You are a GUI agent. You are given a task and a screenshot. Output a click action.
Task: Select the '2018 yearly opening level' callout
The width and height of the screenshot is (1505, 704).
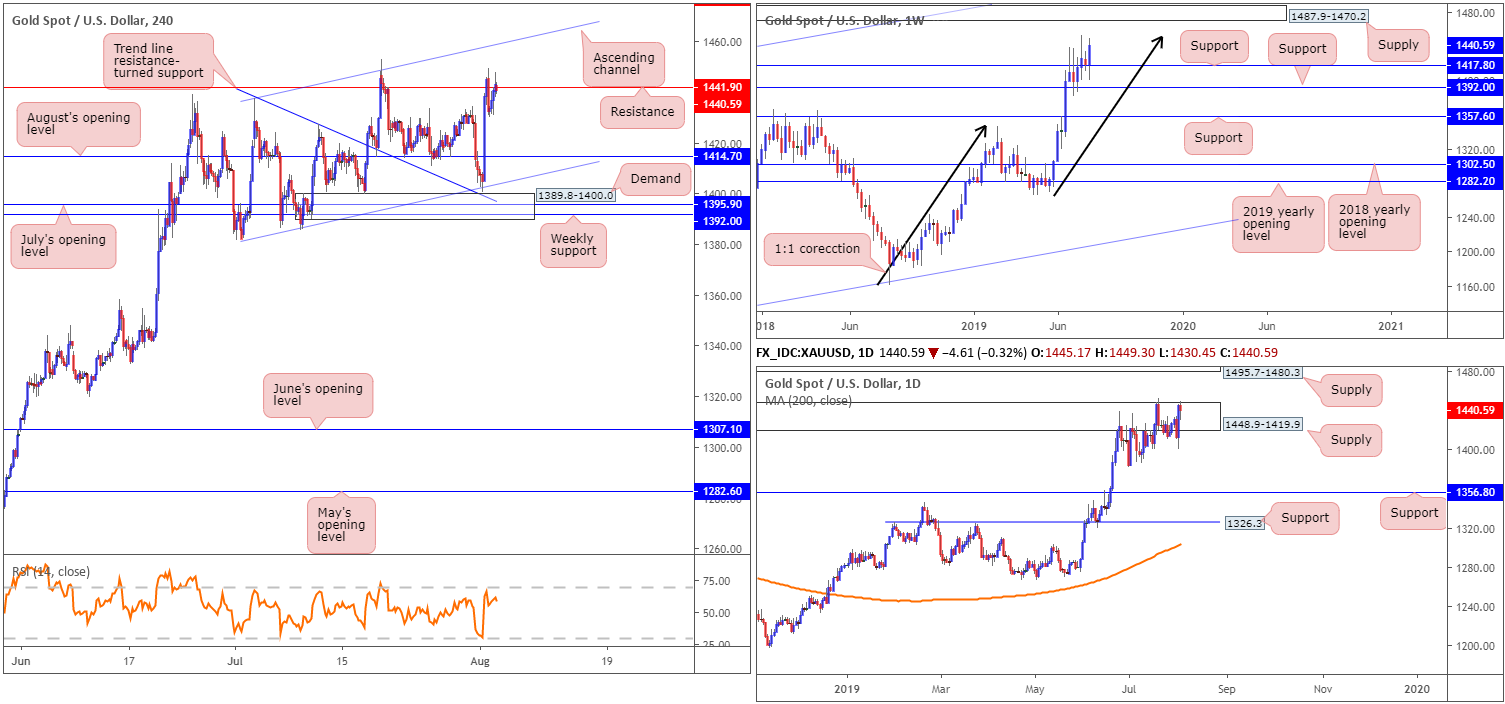(1376, 223)
